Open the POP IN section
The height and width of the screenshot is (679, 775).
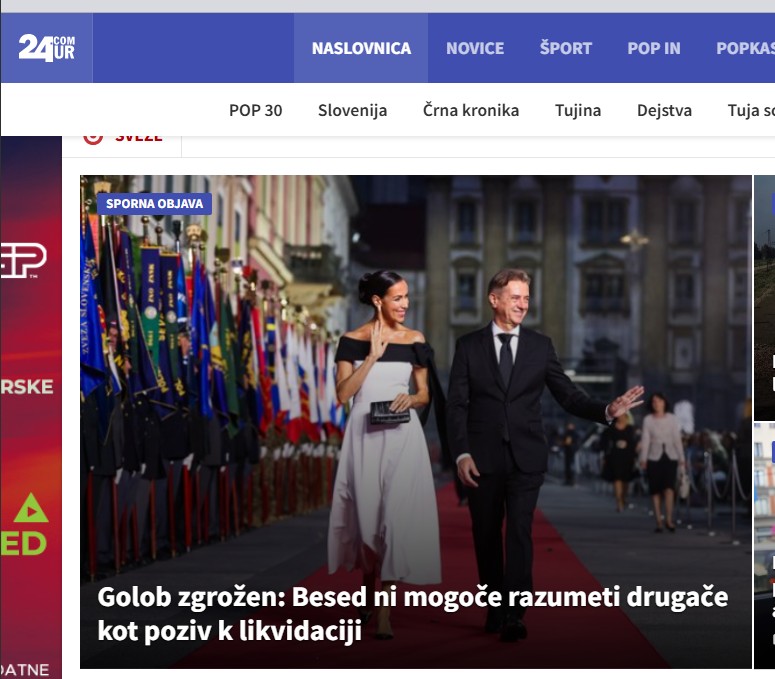point(654,48)
